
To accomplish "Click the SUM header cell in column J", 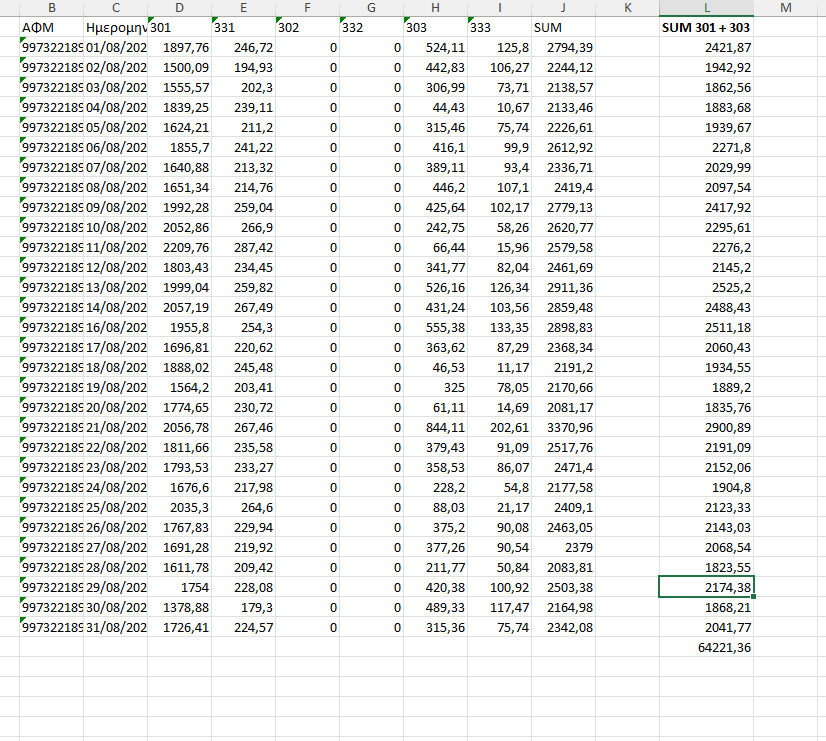I will [563, 28].
